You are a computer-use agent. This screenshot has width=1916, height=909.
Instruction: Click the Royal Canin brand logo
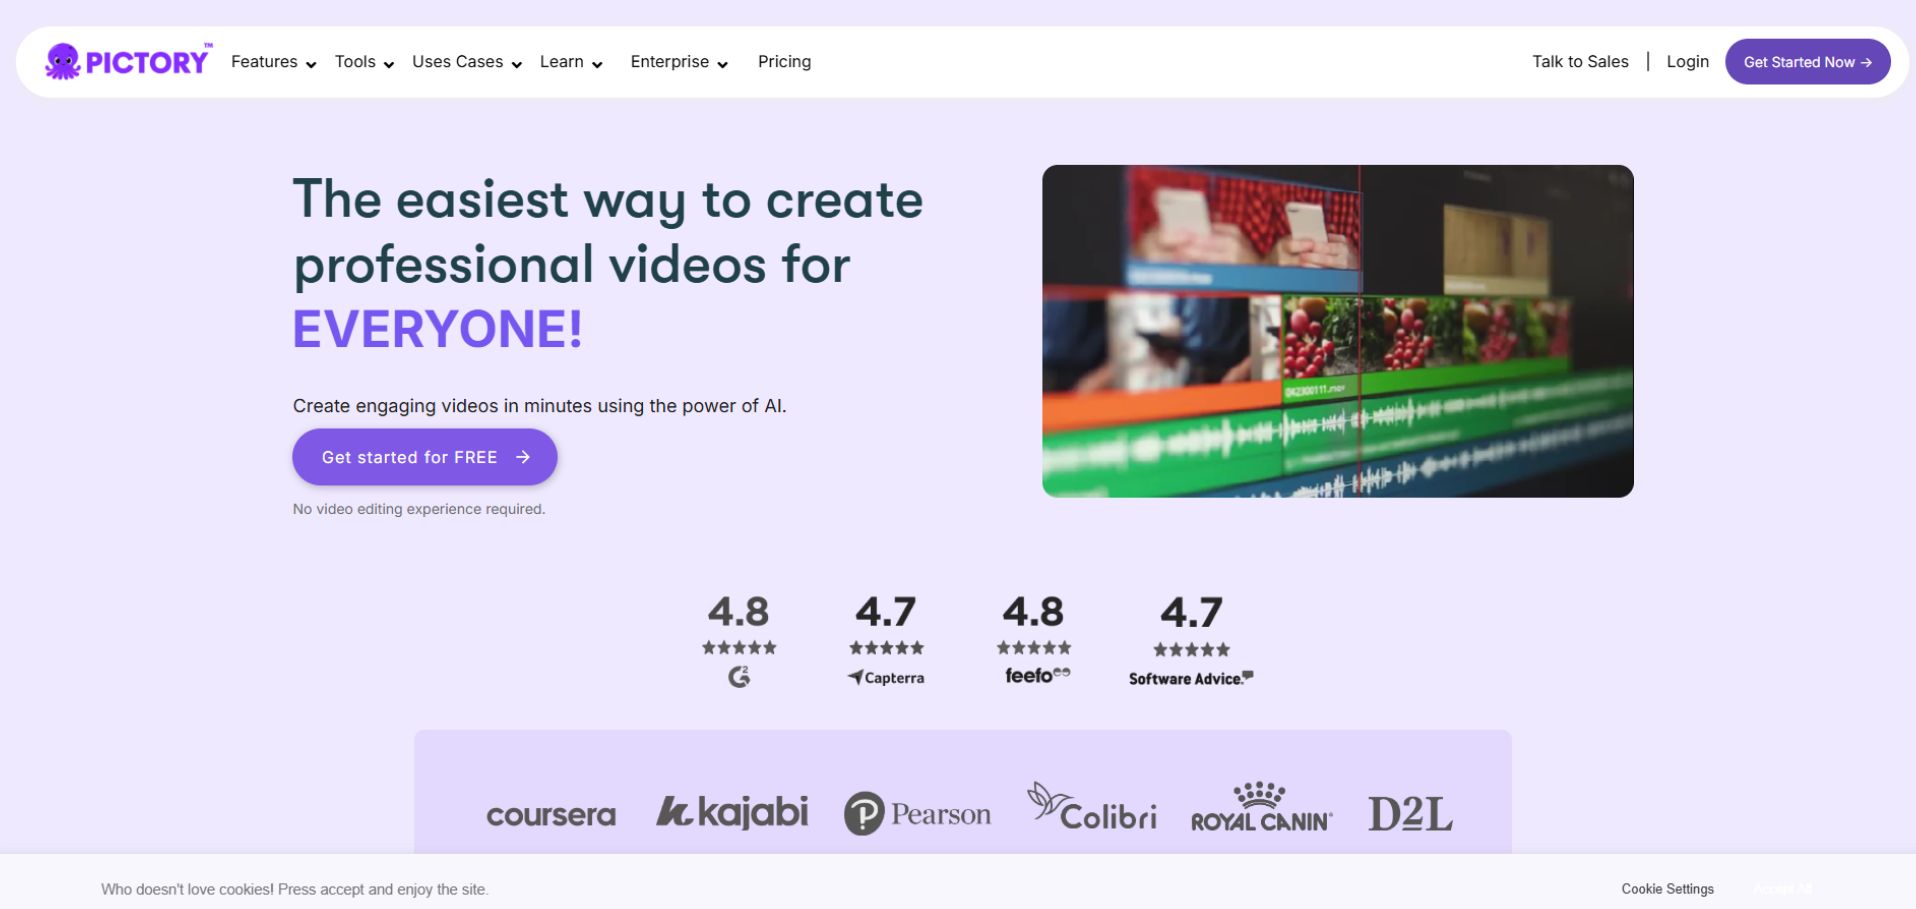click(x=1261, y=808)
